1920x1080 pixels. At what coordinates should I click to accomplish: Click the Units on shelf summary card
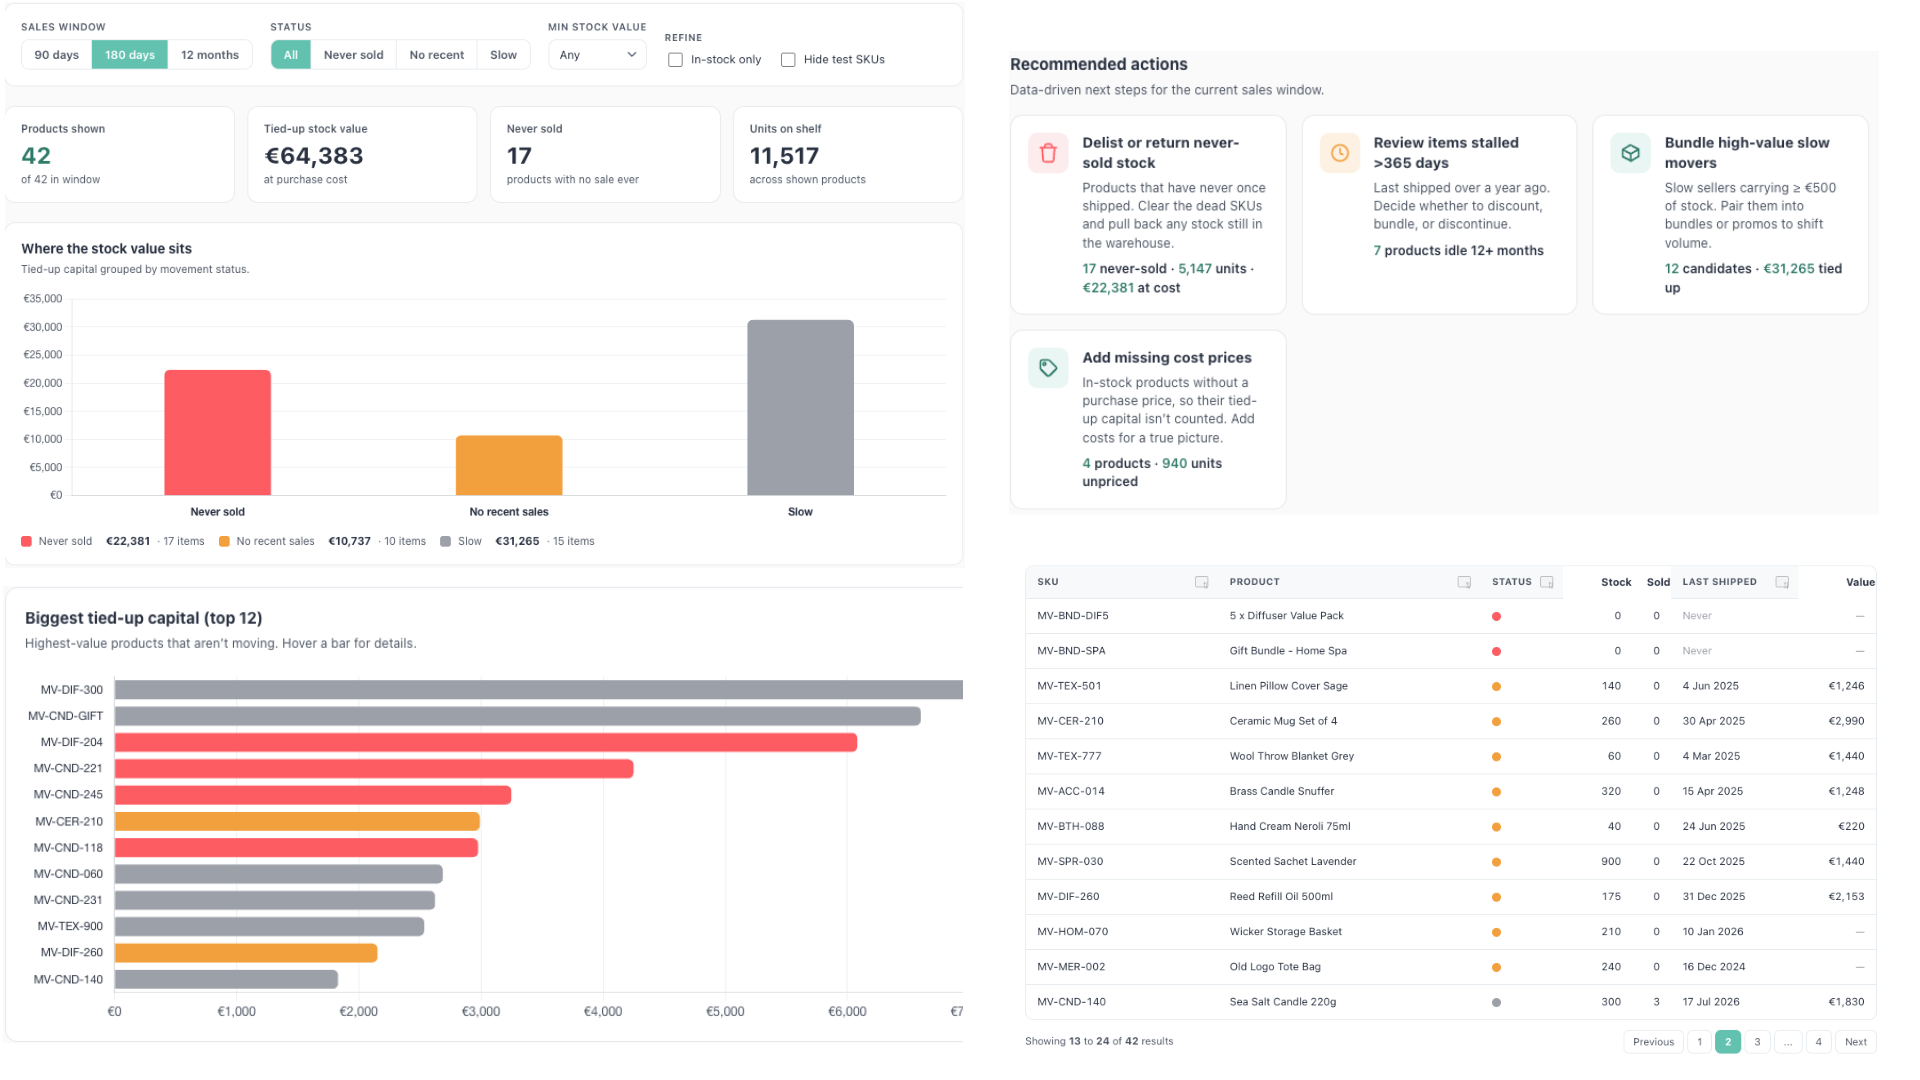(x=848, y=155)
